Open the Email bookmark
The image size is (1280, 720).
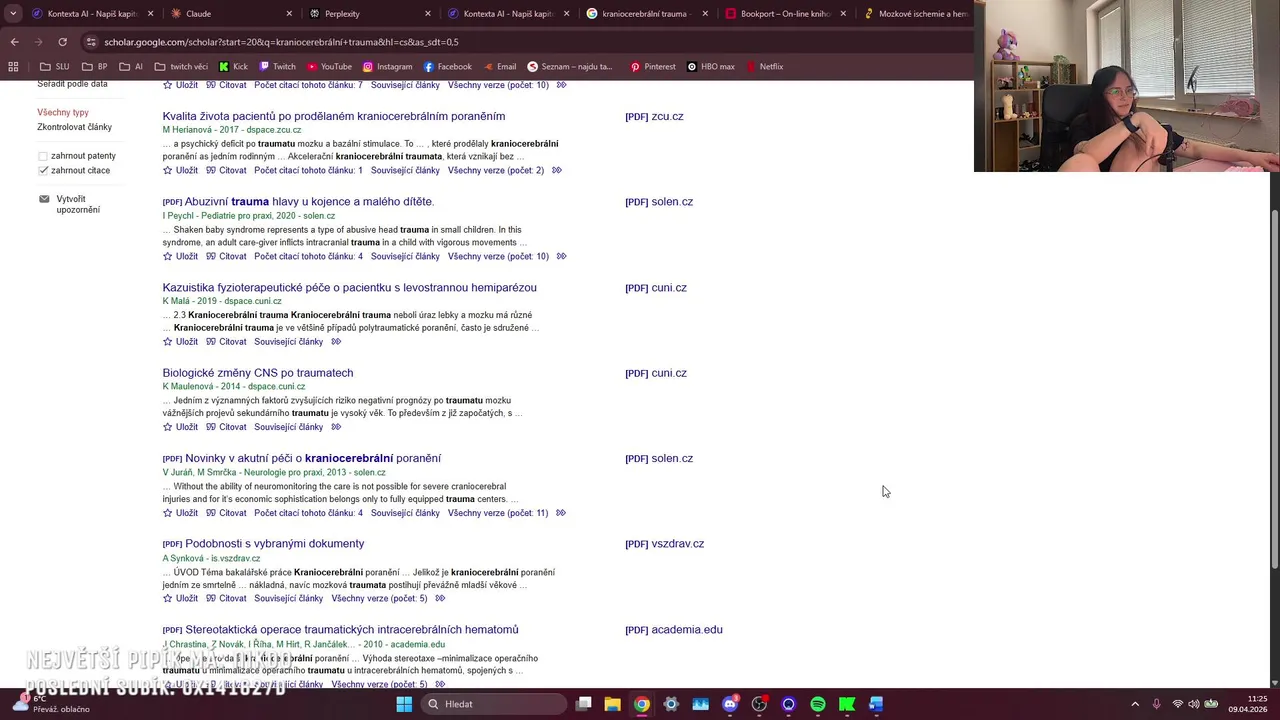pyautogui.click(x=499, y=67)
